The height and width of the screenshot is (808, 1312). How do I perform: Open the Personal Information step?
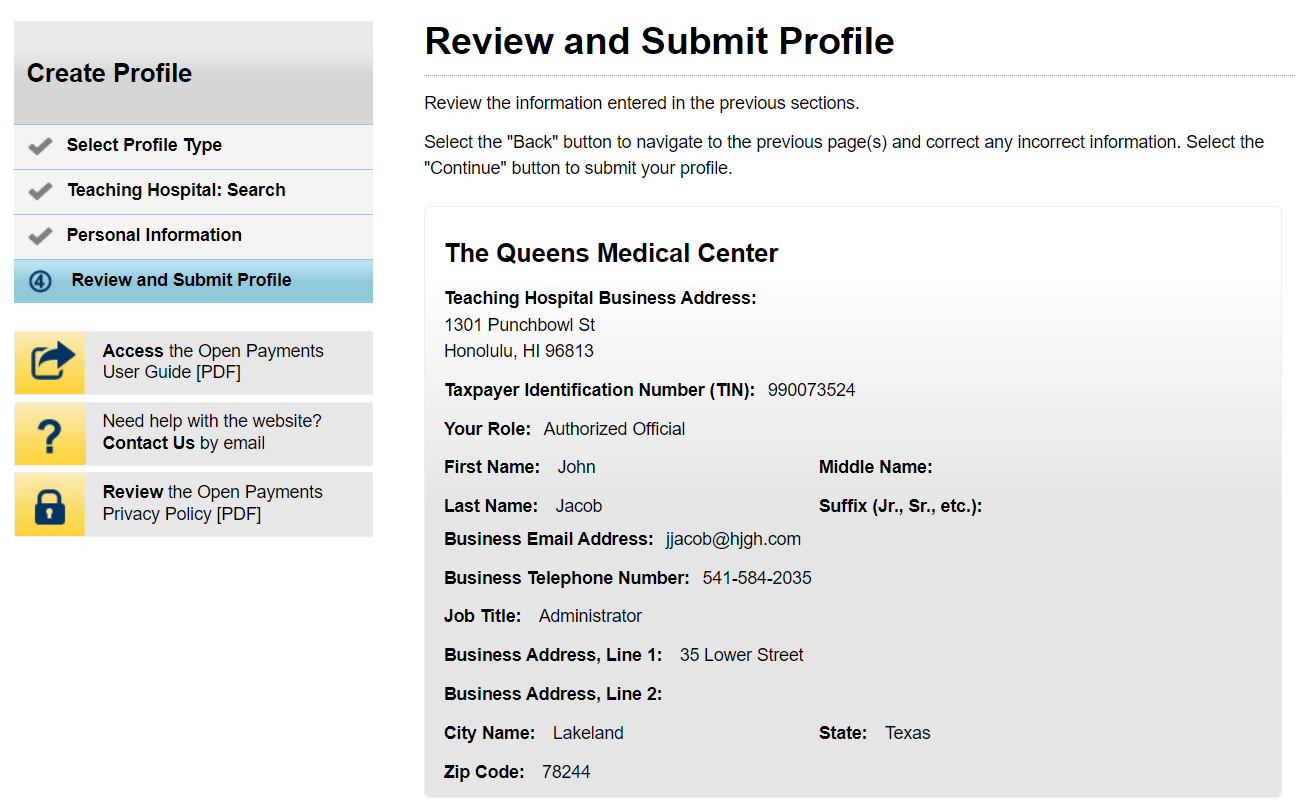154,235
